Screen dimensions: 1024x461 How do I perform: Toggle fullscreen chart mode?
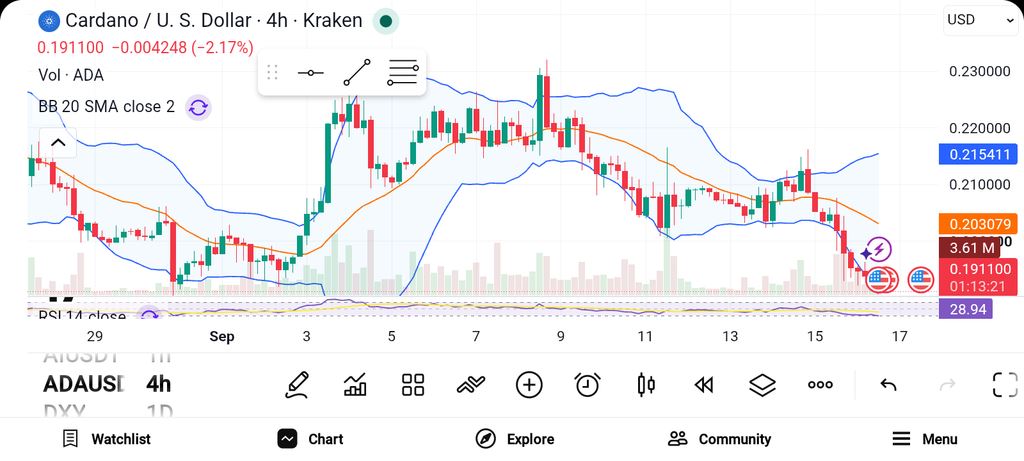point(1005,385)
